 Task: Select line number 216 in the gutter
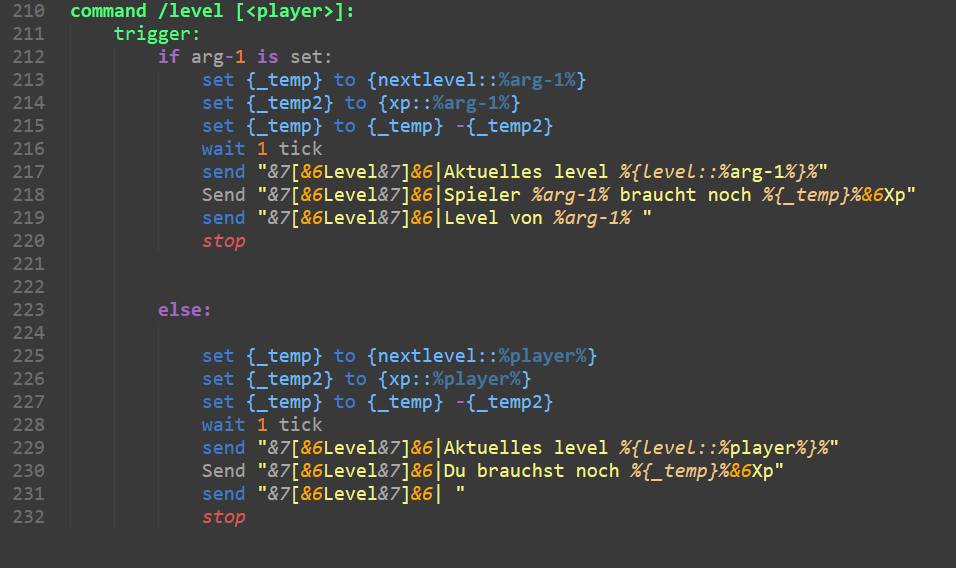pos(28,149)
